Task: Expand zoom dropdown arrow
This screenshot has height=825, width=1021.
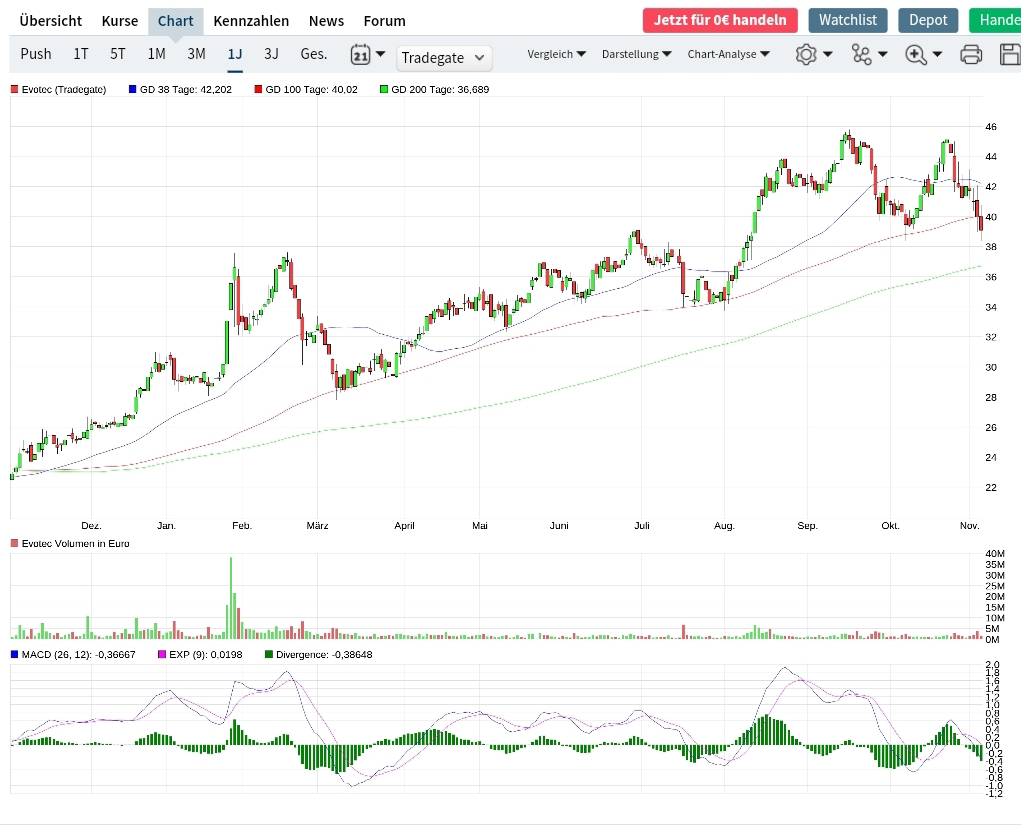Action: tap(938, 54)
